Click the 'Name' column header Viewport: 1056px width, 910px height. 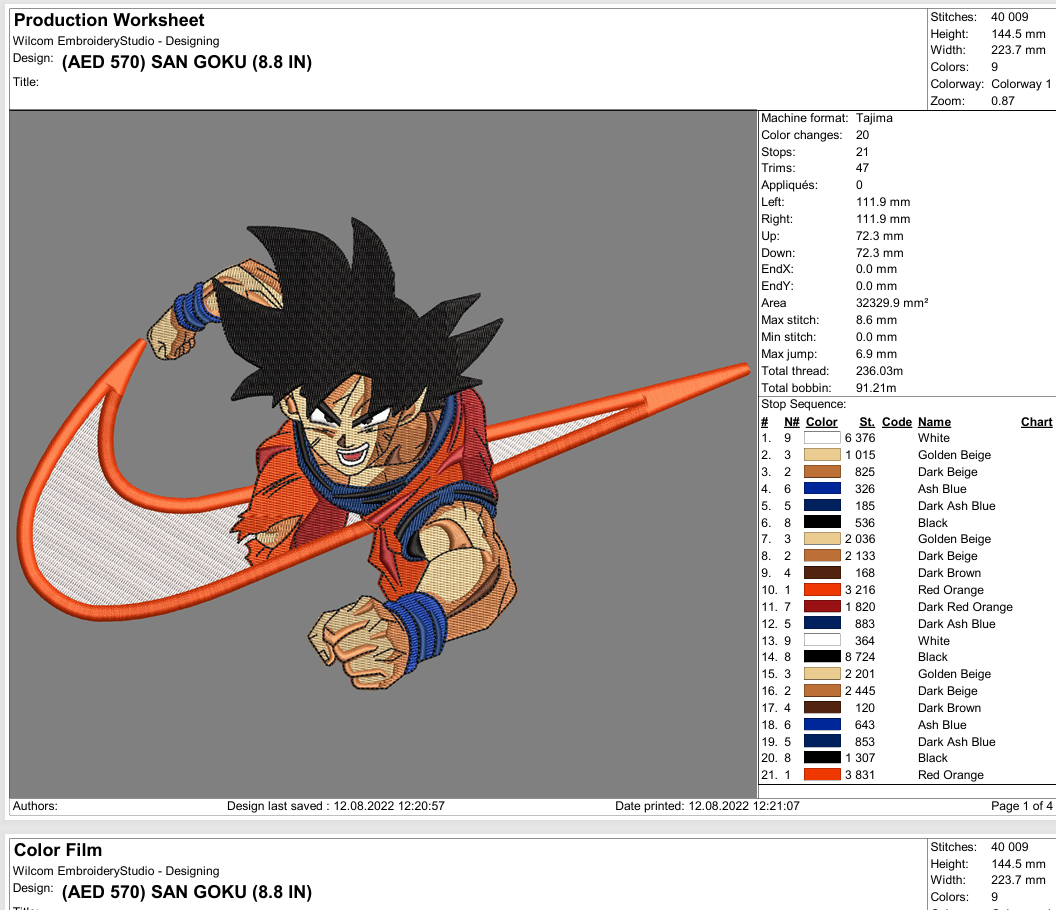(934, 422)
